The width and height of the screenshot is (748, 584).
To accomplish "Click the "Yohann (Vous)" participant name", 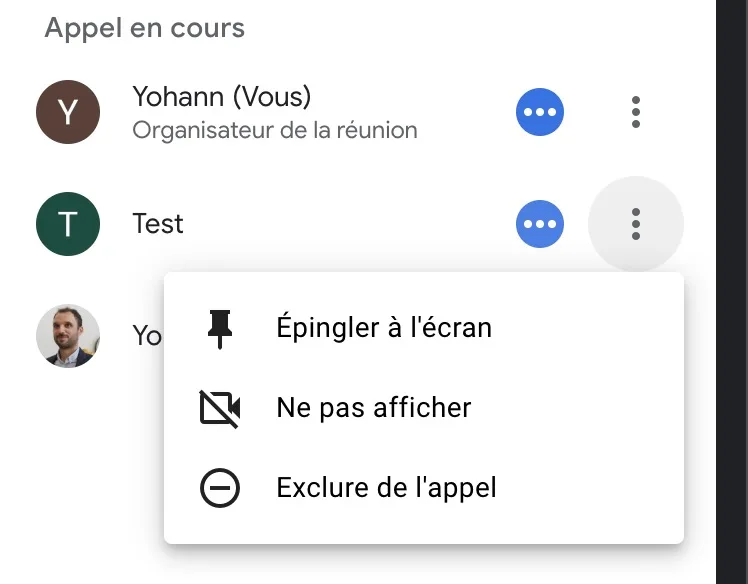I will tap(222, 97).
